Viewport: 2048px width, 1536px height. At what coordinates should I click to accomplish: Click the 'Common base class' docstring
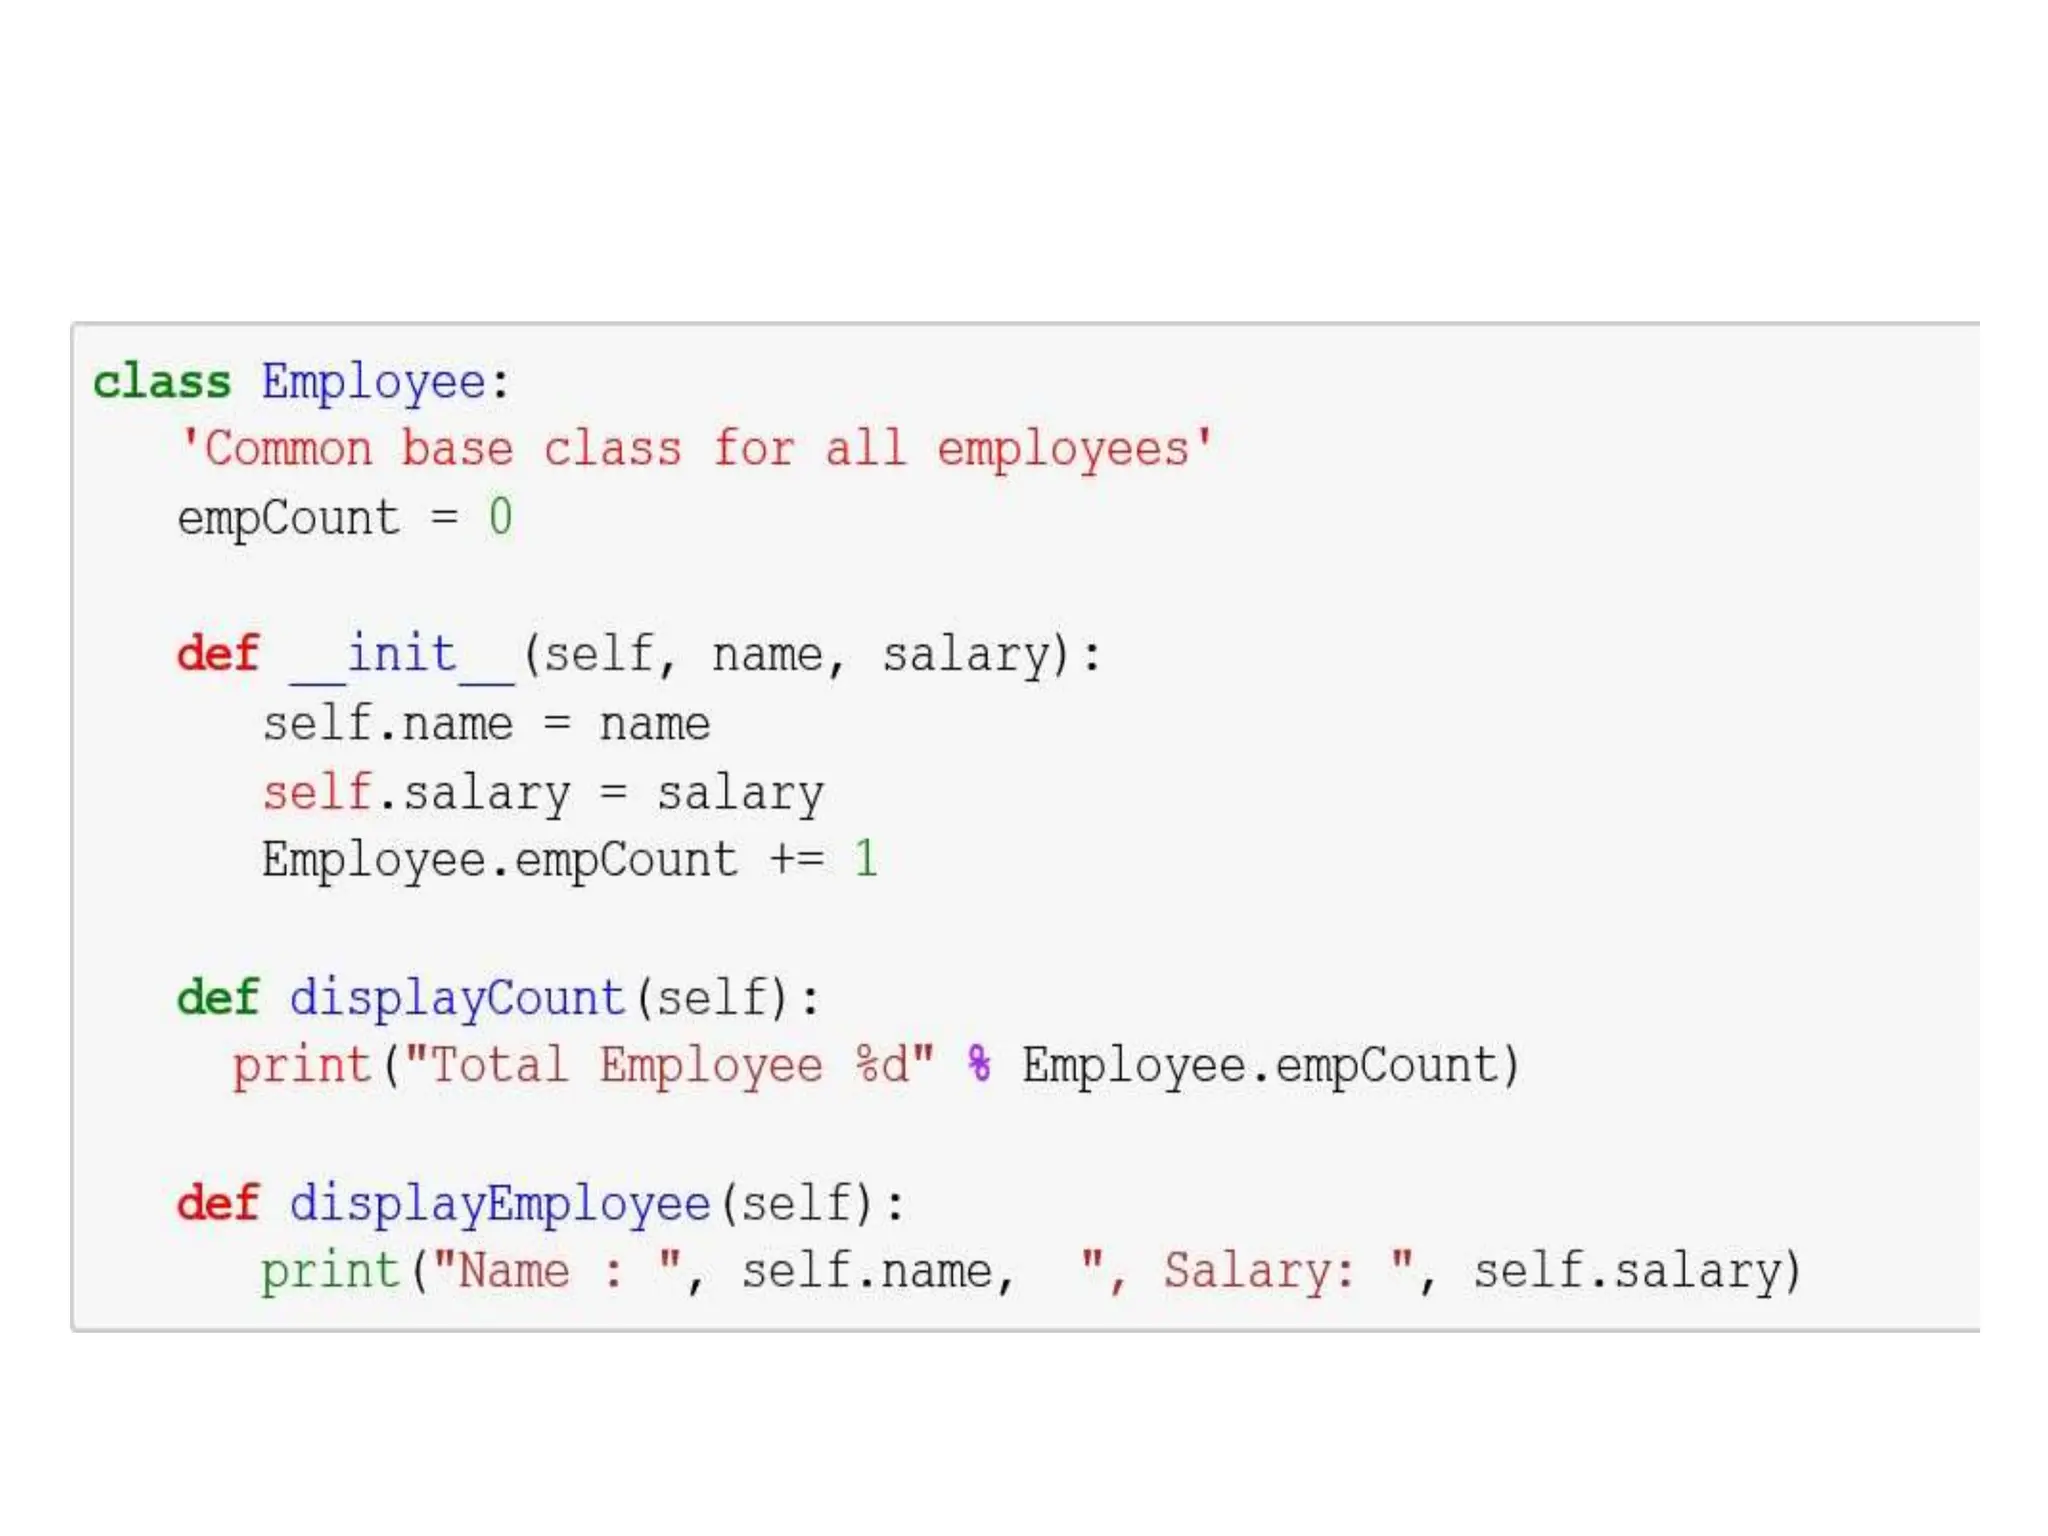[696, 449]
